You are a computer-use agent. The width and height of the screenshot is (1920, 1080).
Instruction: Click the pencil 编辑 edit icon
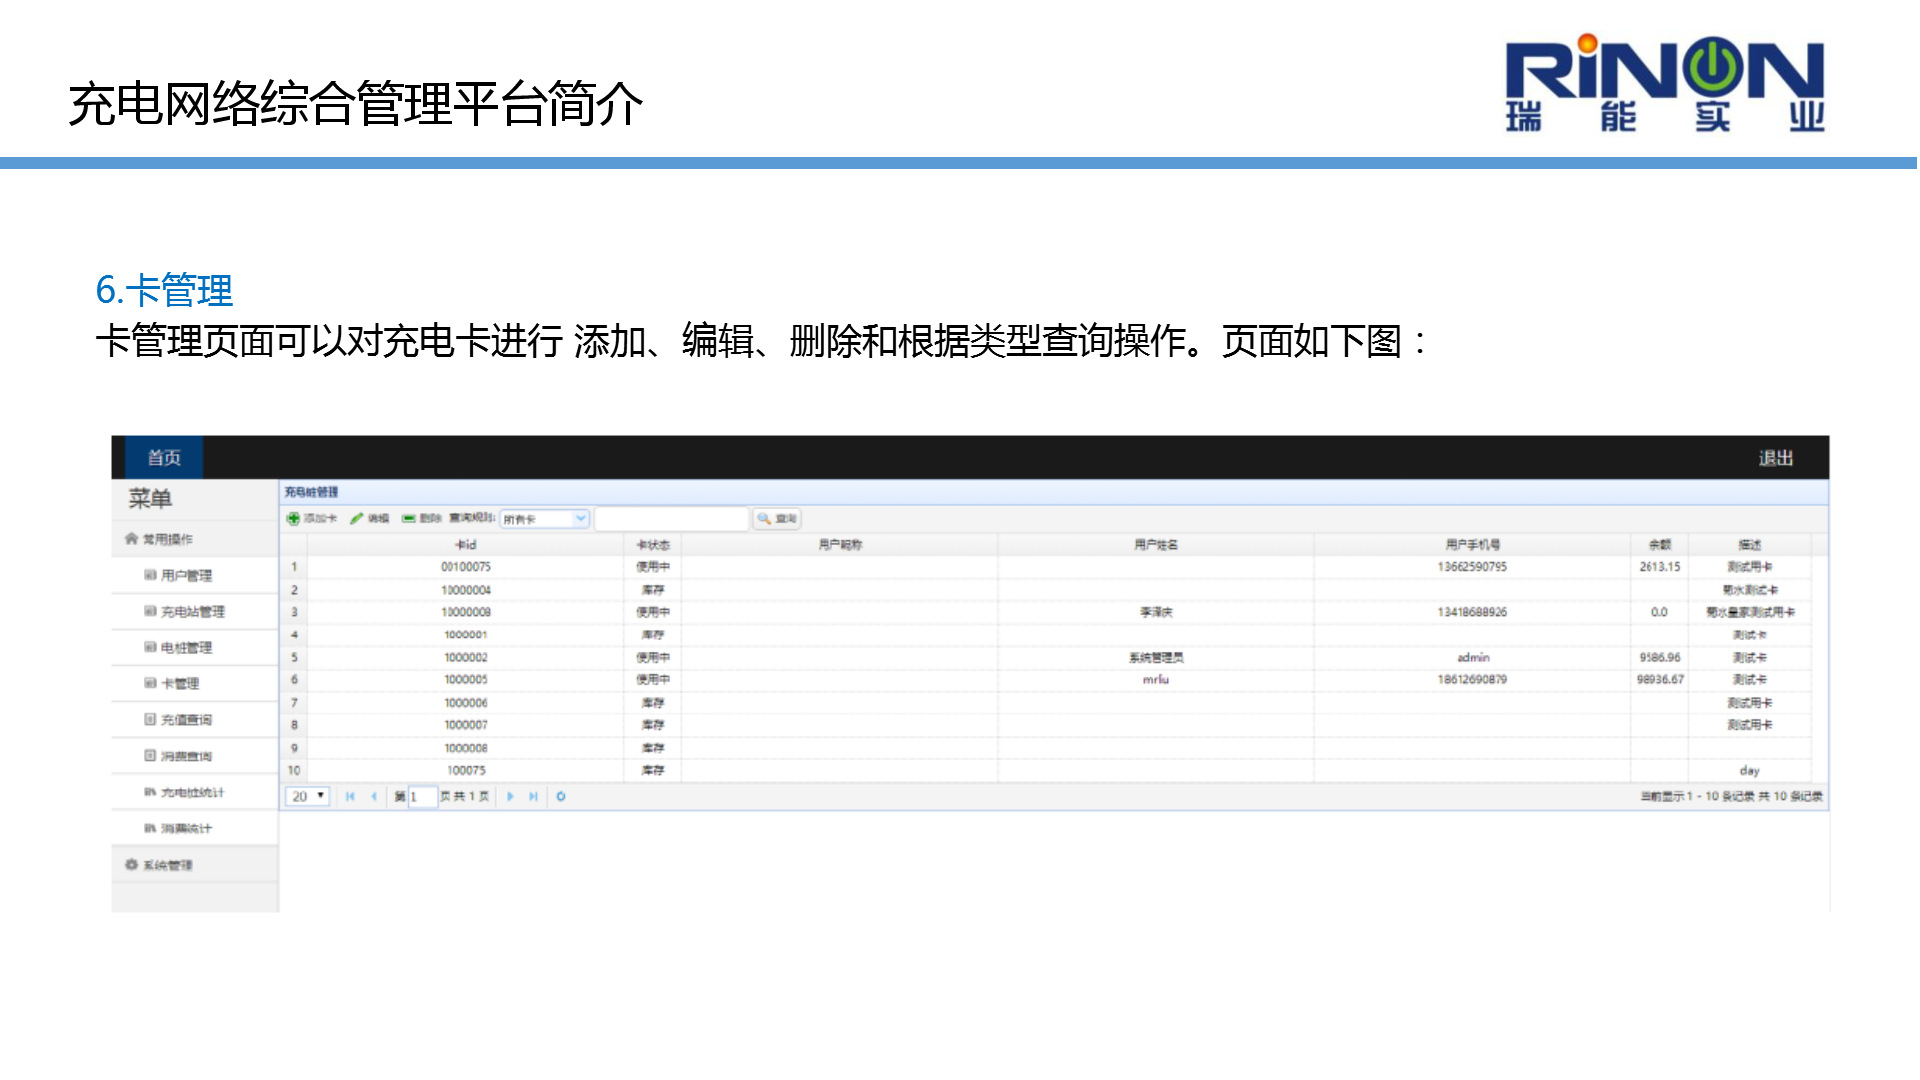coord(357,519)
